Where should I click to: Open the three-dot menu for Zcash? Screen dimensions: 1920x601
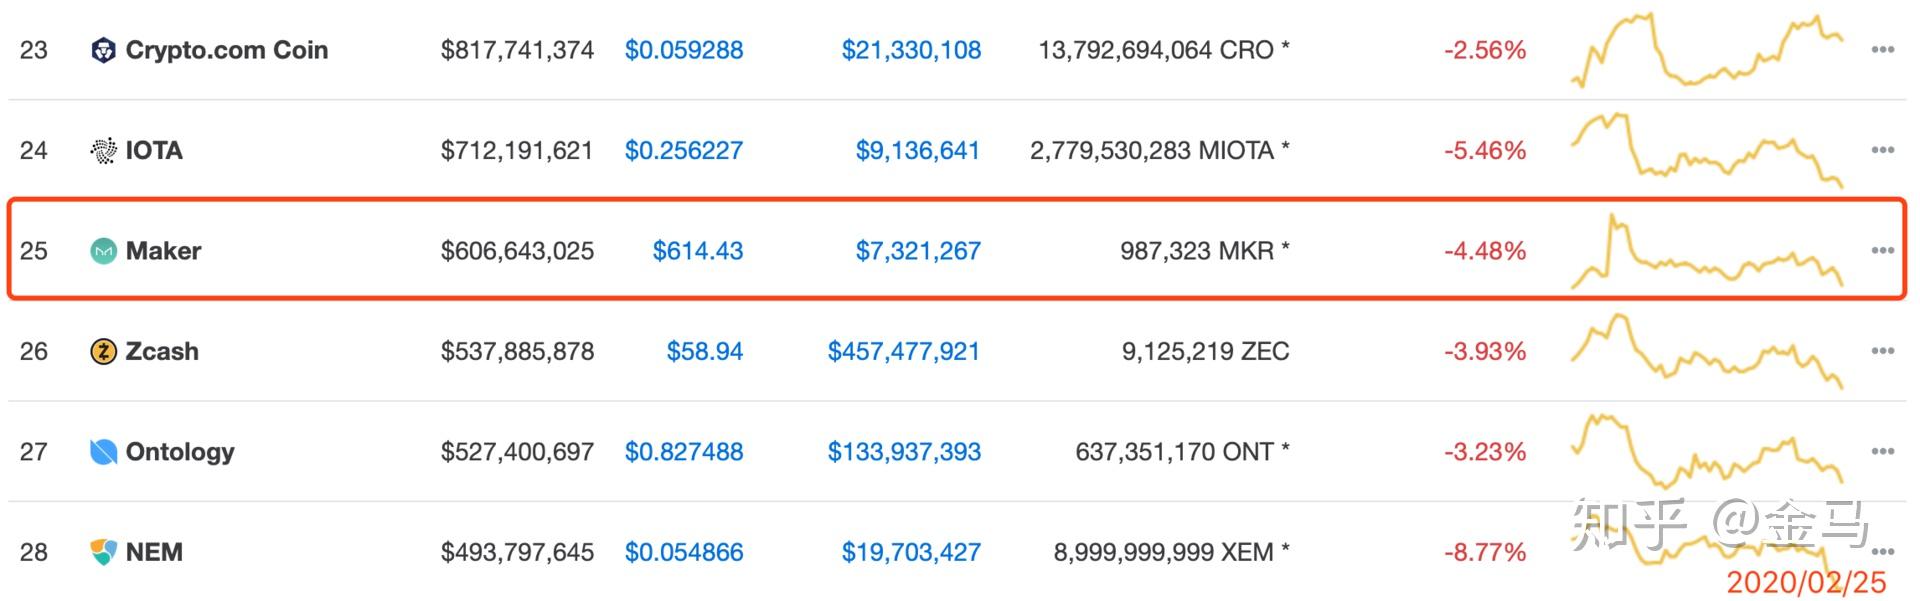click(x=1883, y=351)
